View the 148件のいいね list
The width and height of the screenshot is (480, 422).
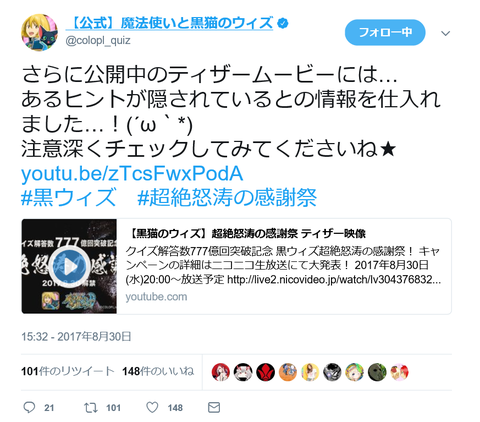point(158,371)
